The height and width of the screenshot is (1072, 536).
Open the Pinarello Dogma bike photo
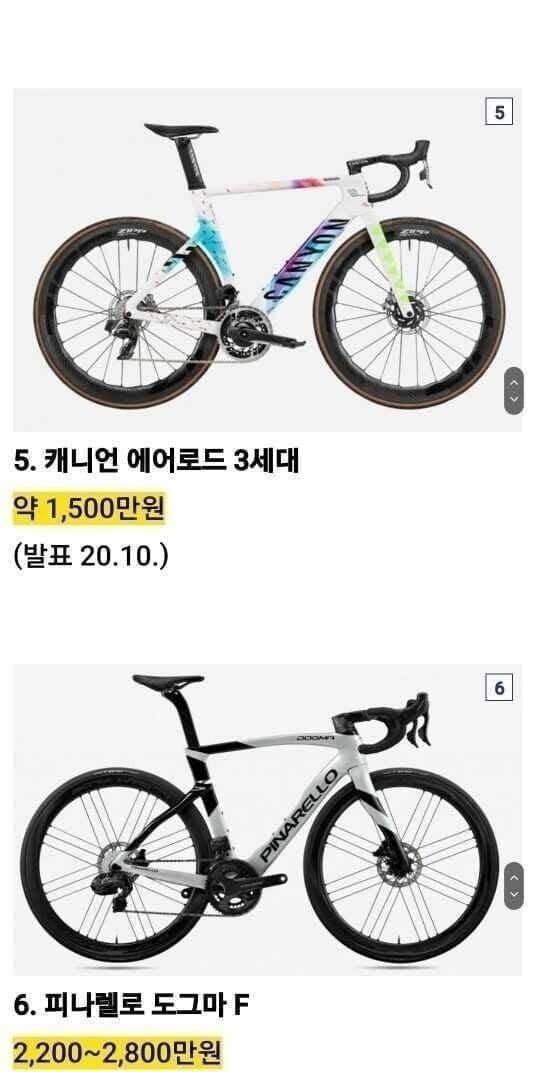267,819
